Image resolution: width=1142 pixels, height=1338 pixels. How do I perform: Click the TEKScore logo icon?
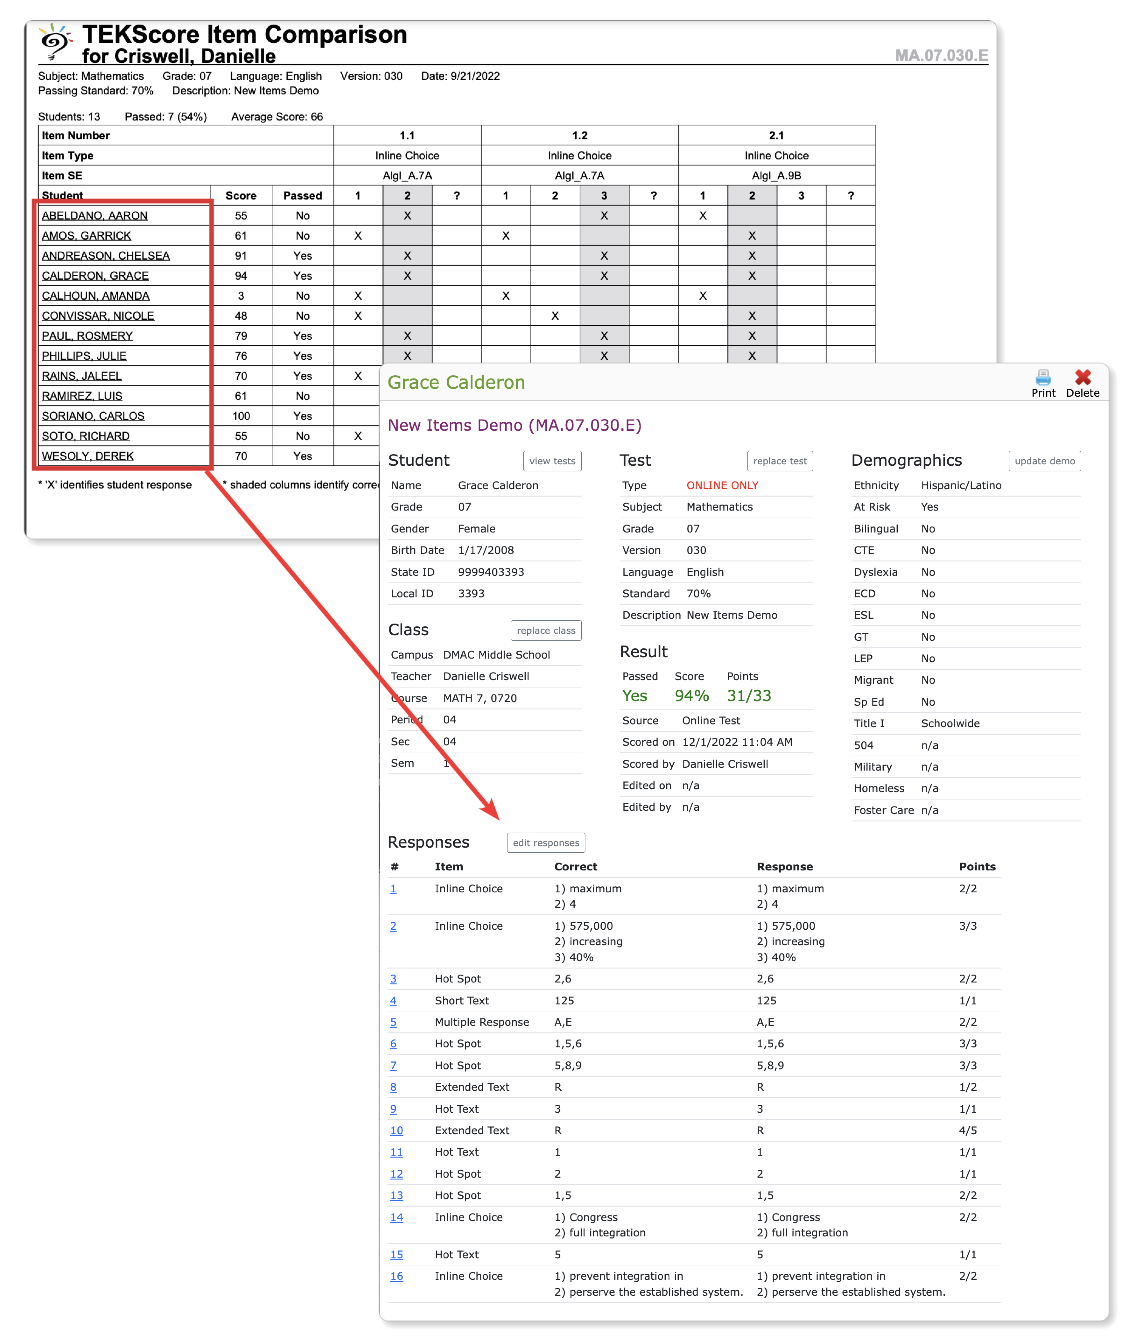tap(56, 43)
